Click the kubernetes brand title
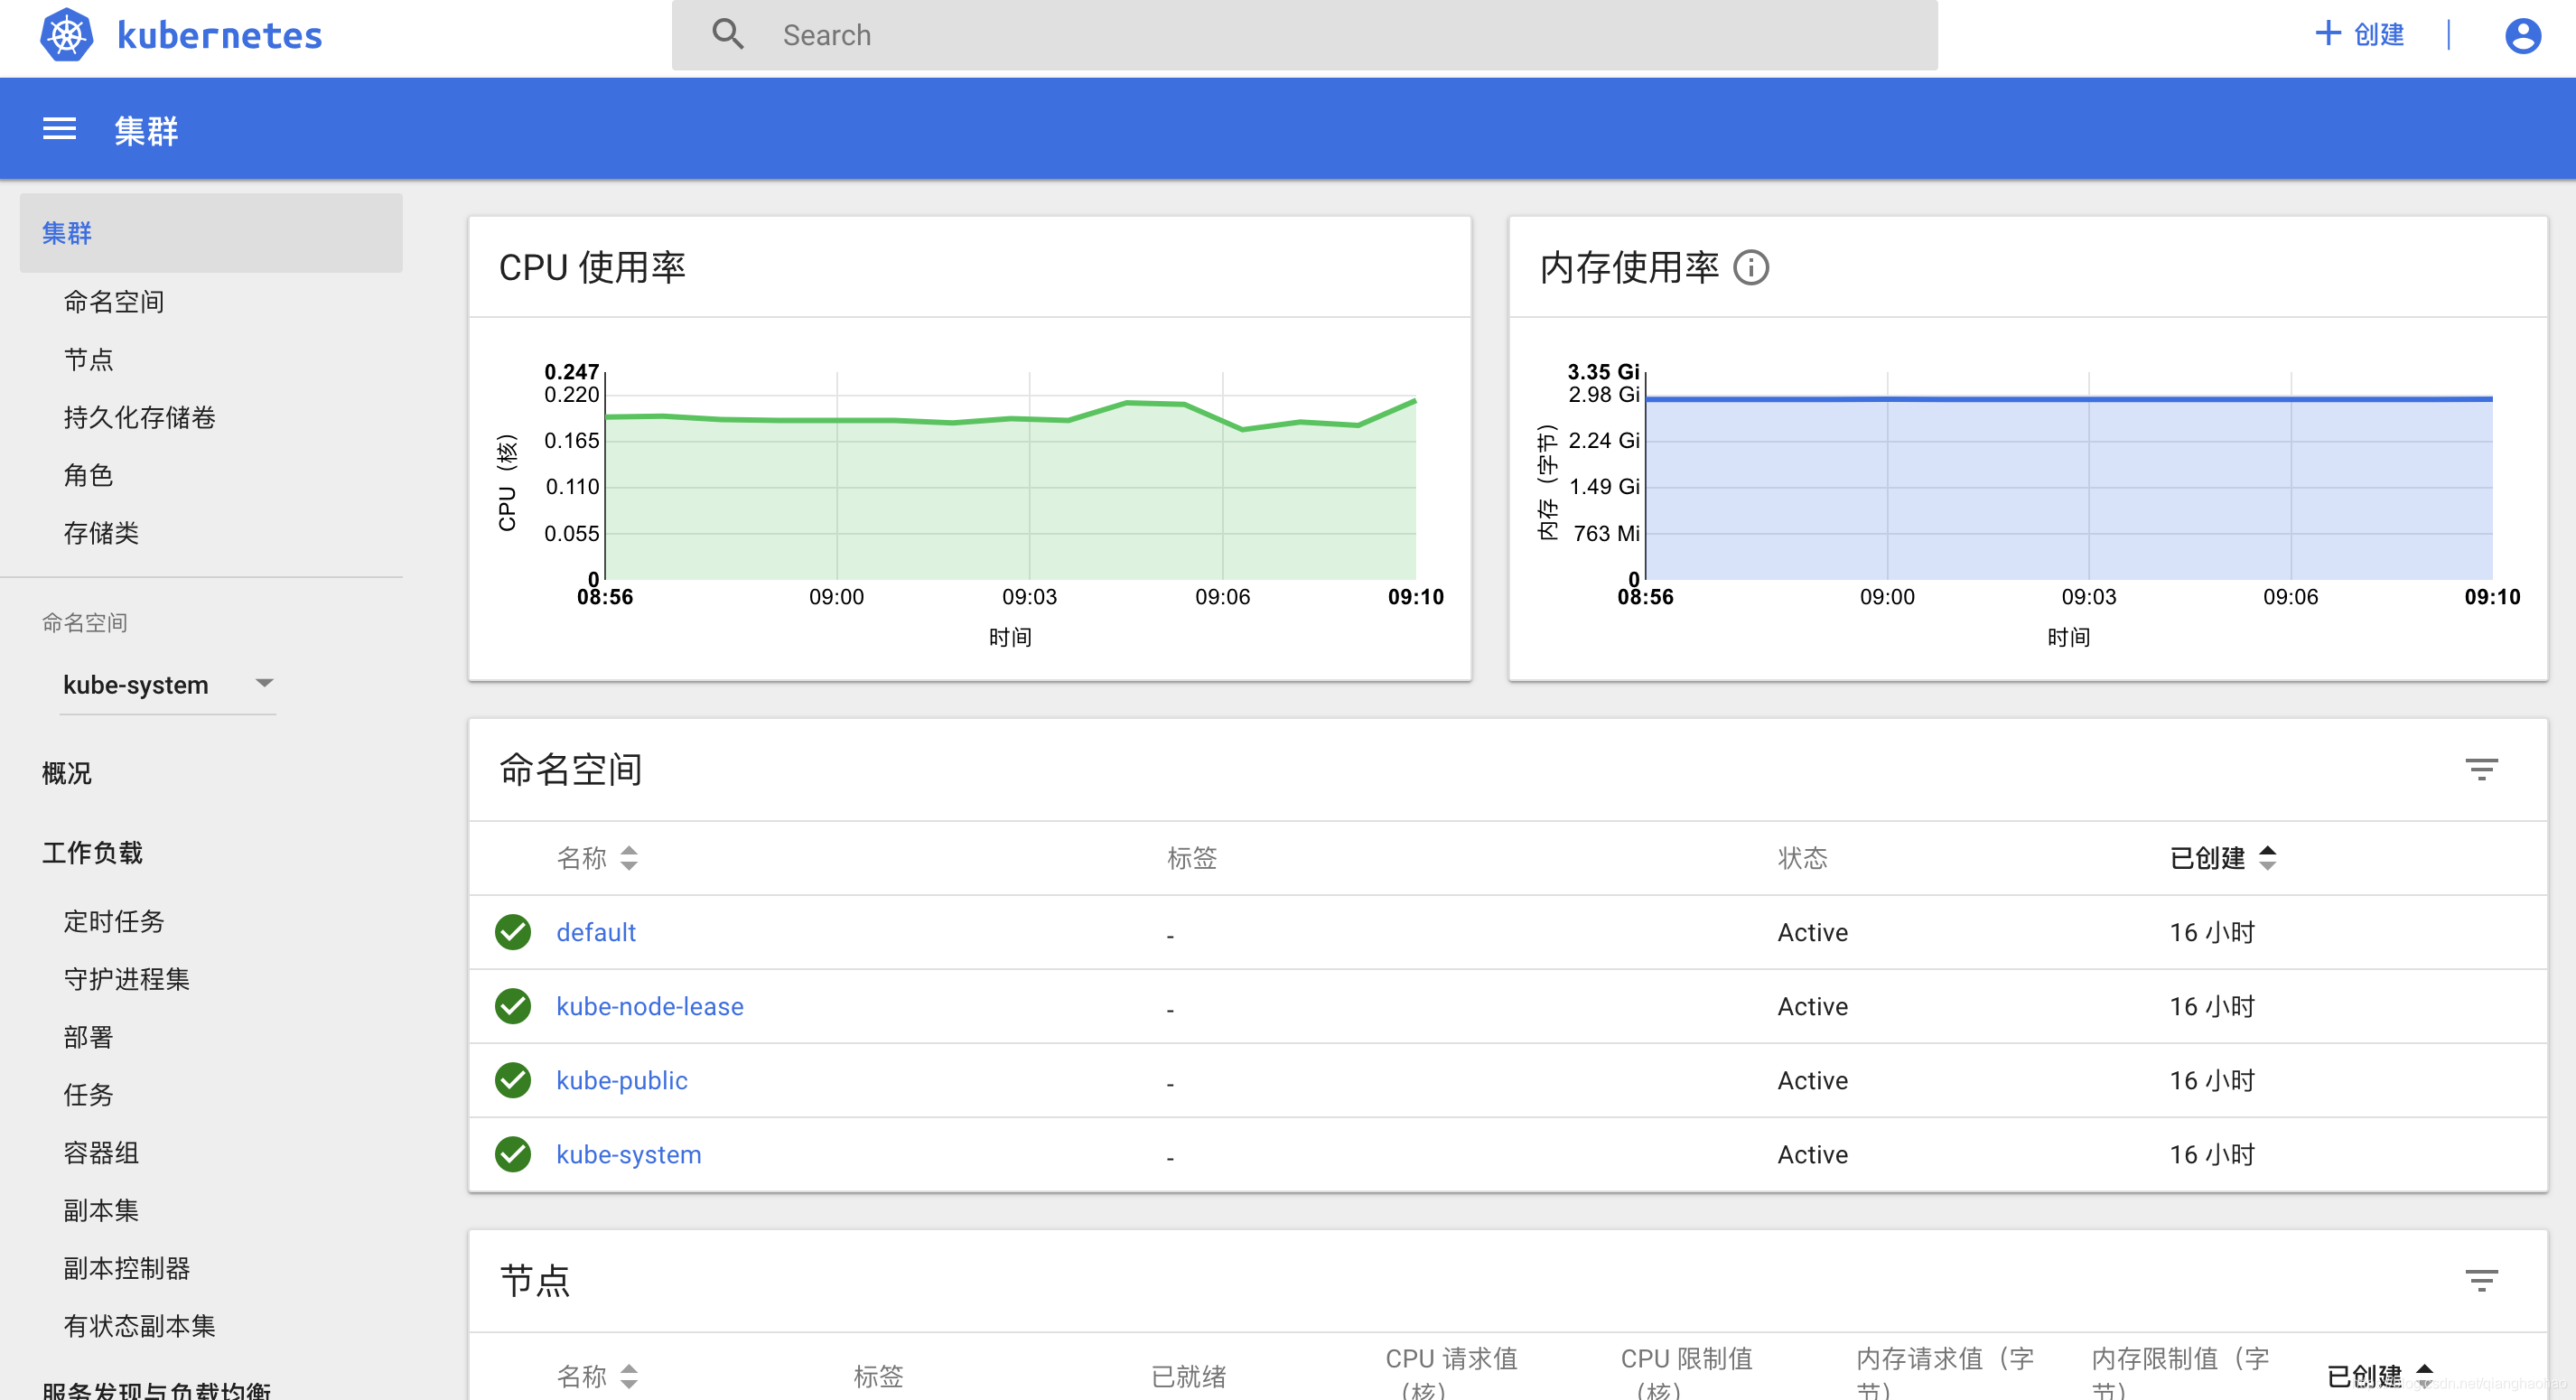Viewport: 2576px width, 1400px height. (x=219, y=35)
